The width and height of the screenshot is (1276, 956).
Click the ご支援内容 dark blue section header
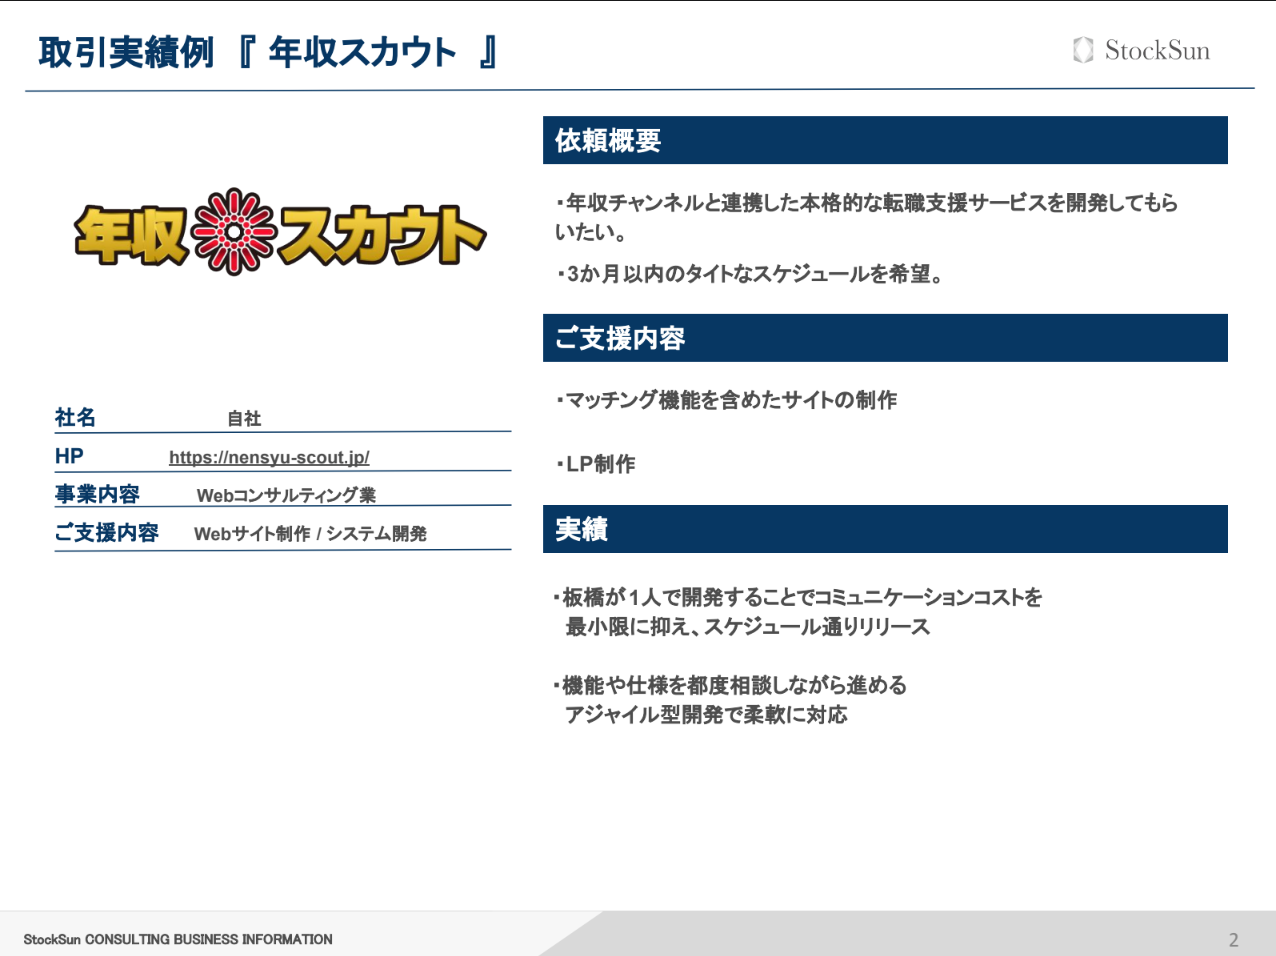(885, 338)
